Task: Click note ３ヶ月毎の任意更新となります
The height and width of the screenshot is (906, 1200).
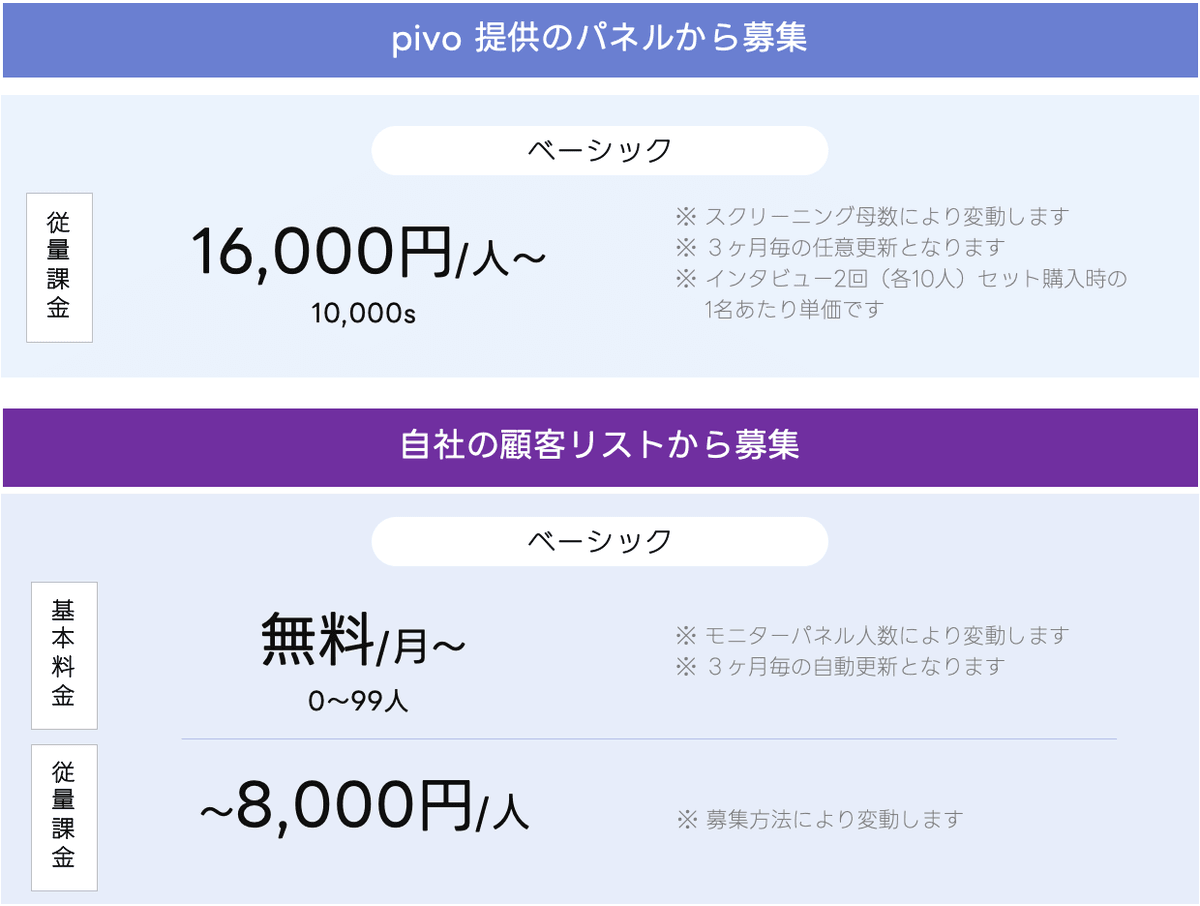Action: click(x=840, y=247)
